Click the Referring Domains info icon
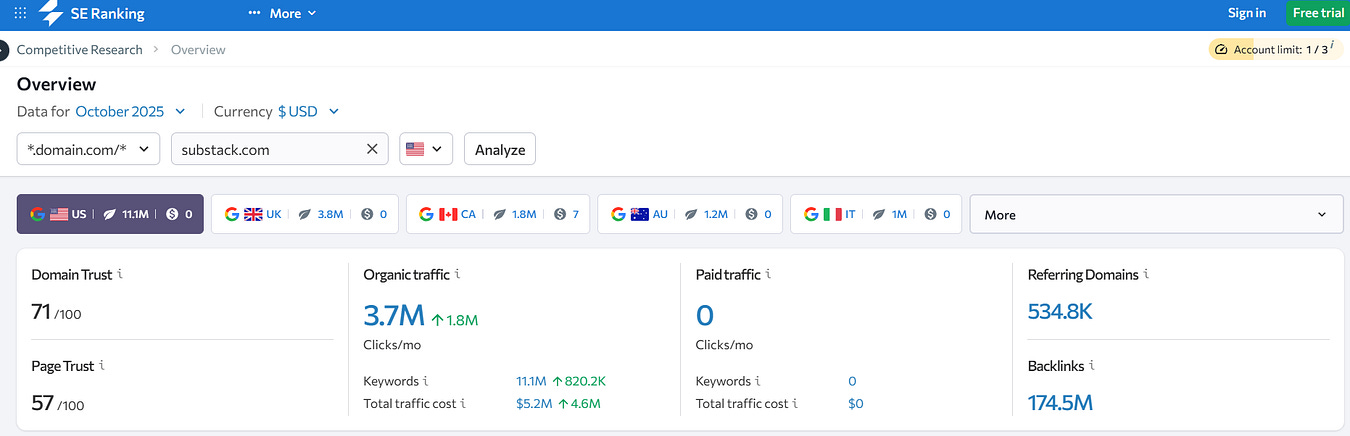Viewport: 1350px width, 436px height. 1146,273
